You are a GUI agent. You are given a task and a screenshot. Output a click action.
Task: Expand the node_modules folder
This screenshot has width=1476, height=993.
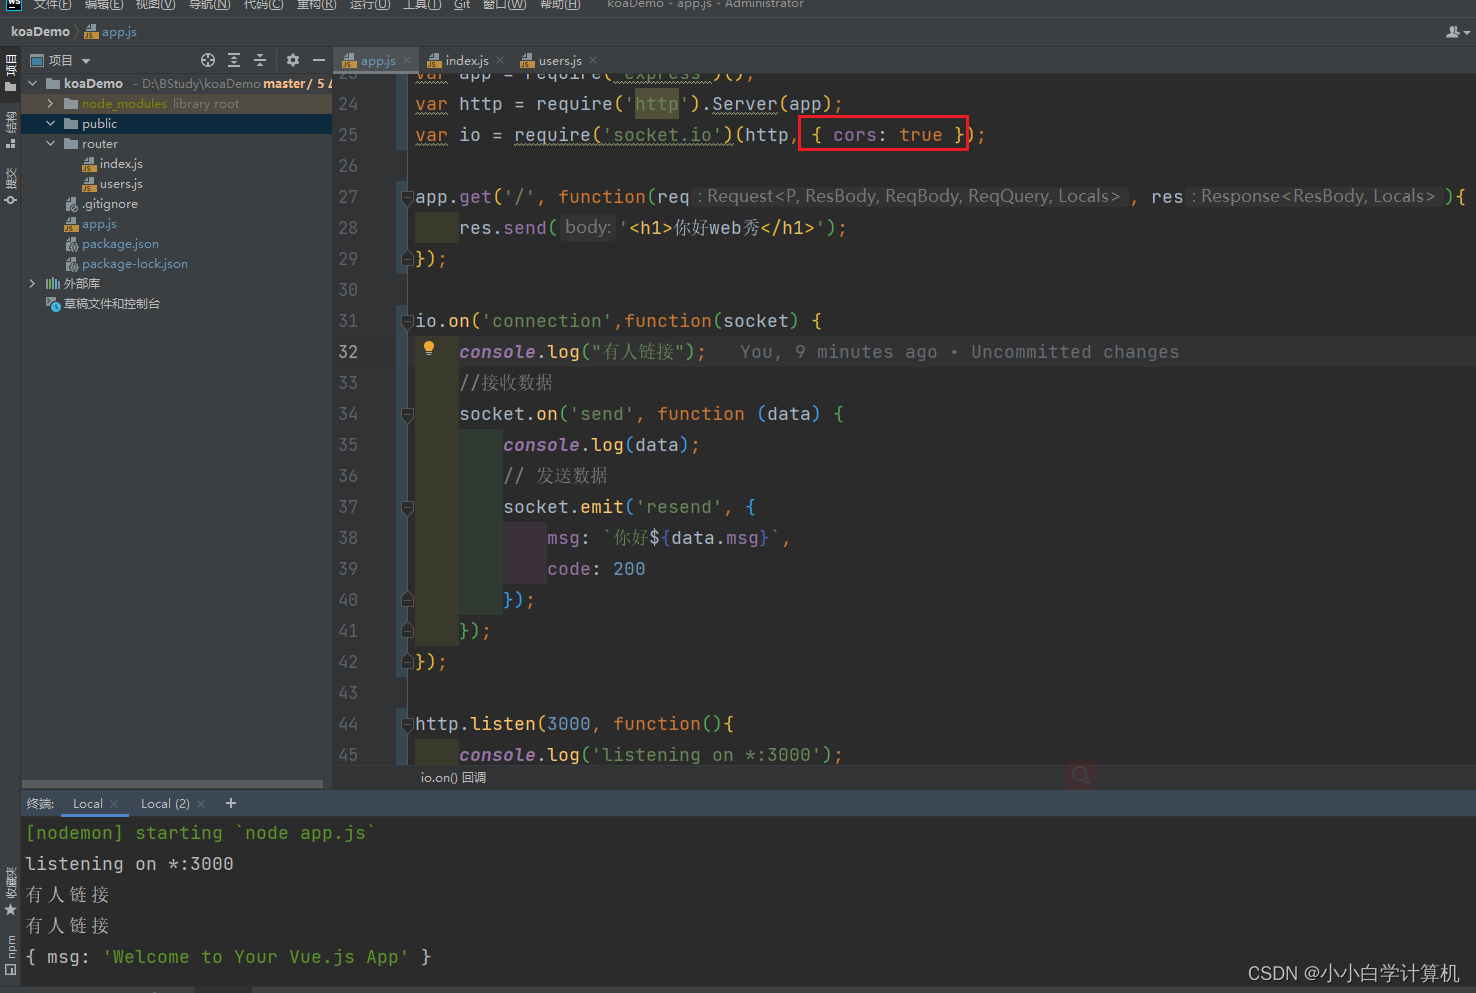pyautogui.click(x=50, y=104)
